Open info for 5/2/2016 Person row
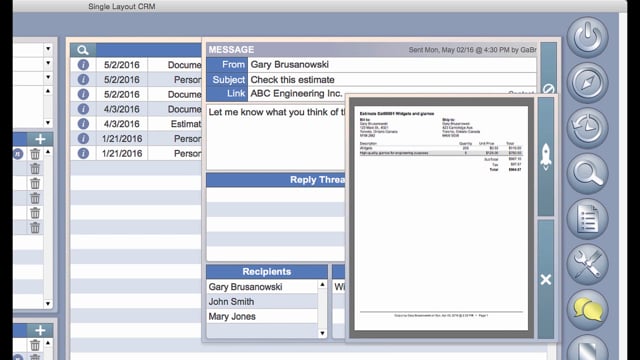Viewport: 640px width, 360px height. (x=83, y=80)
